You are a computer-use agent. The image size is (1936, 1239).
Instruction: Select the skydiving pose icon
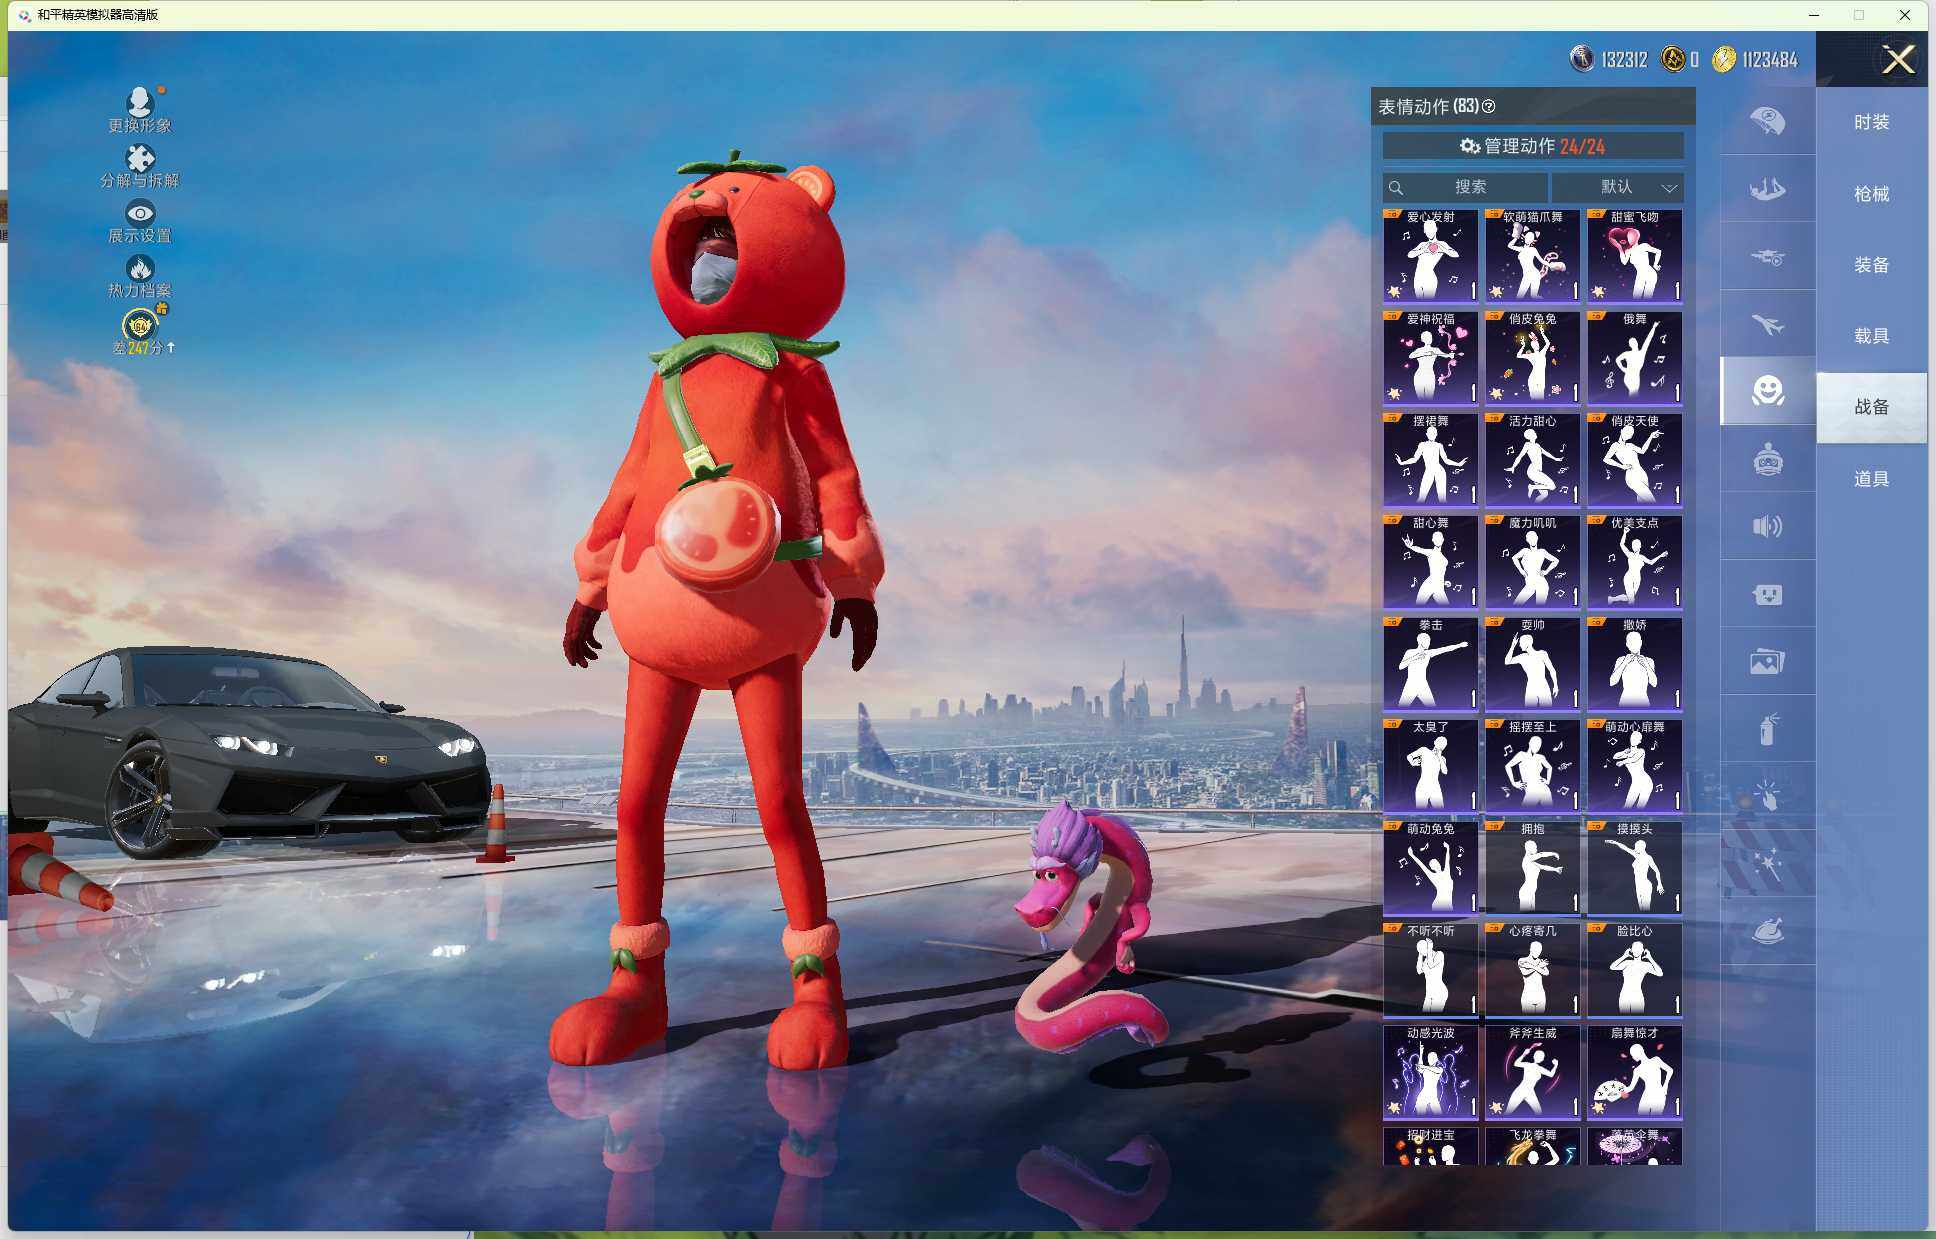[x=1767, y=188]
